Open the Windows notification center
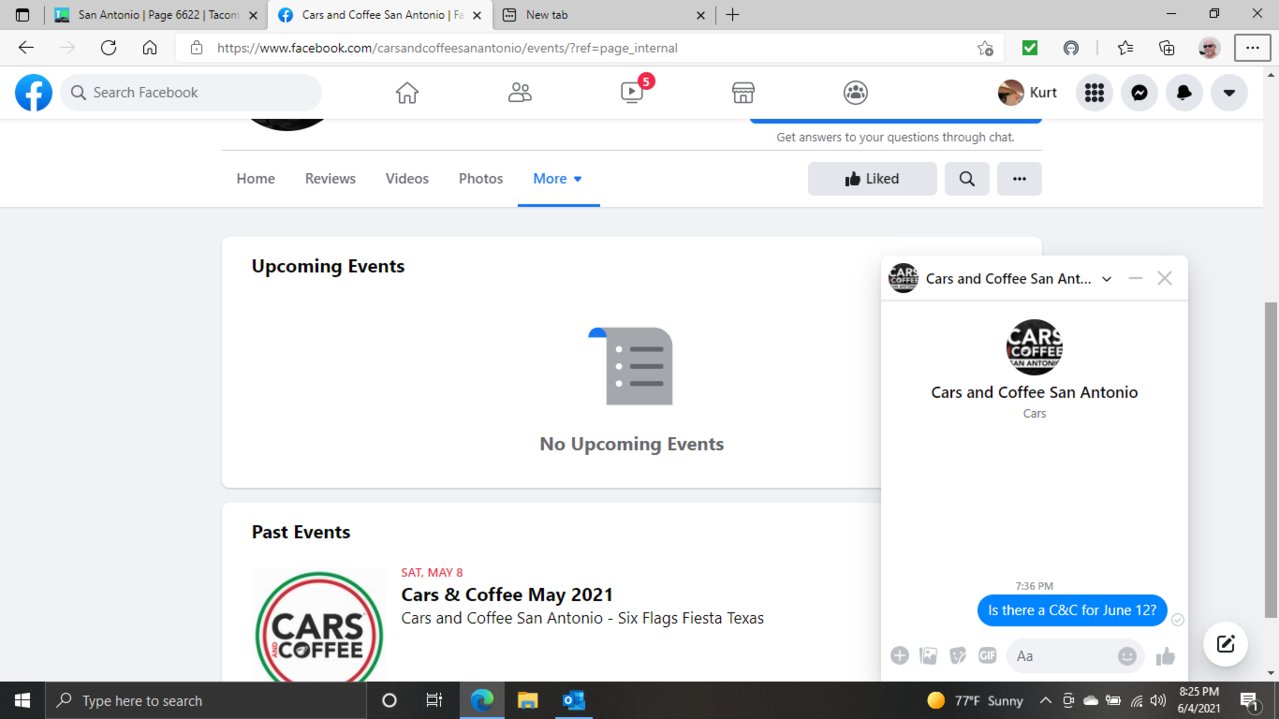 [x=1250, y=700]
